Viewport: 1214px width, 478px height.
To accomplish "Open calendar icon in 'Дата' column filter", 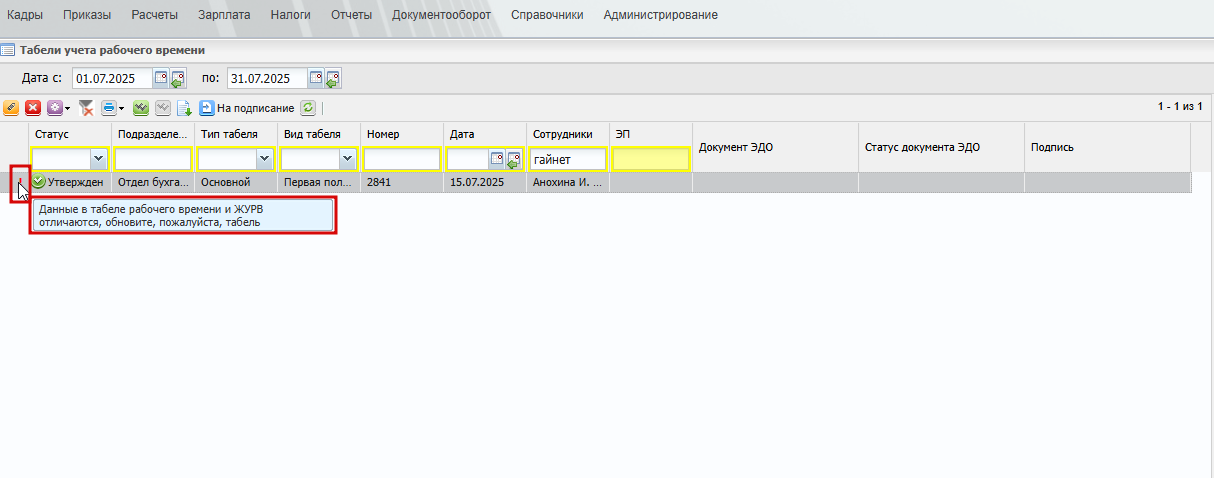I will coord(496,159).
